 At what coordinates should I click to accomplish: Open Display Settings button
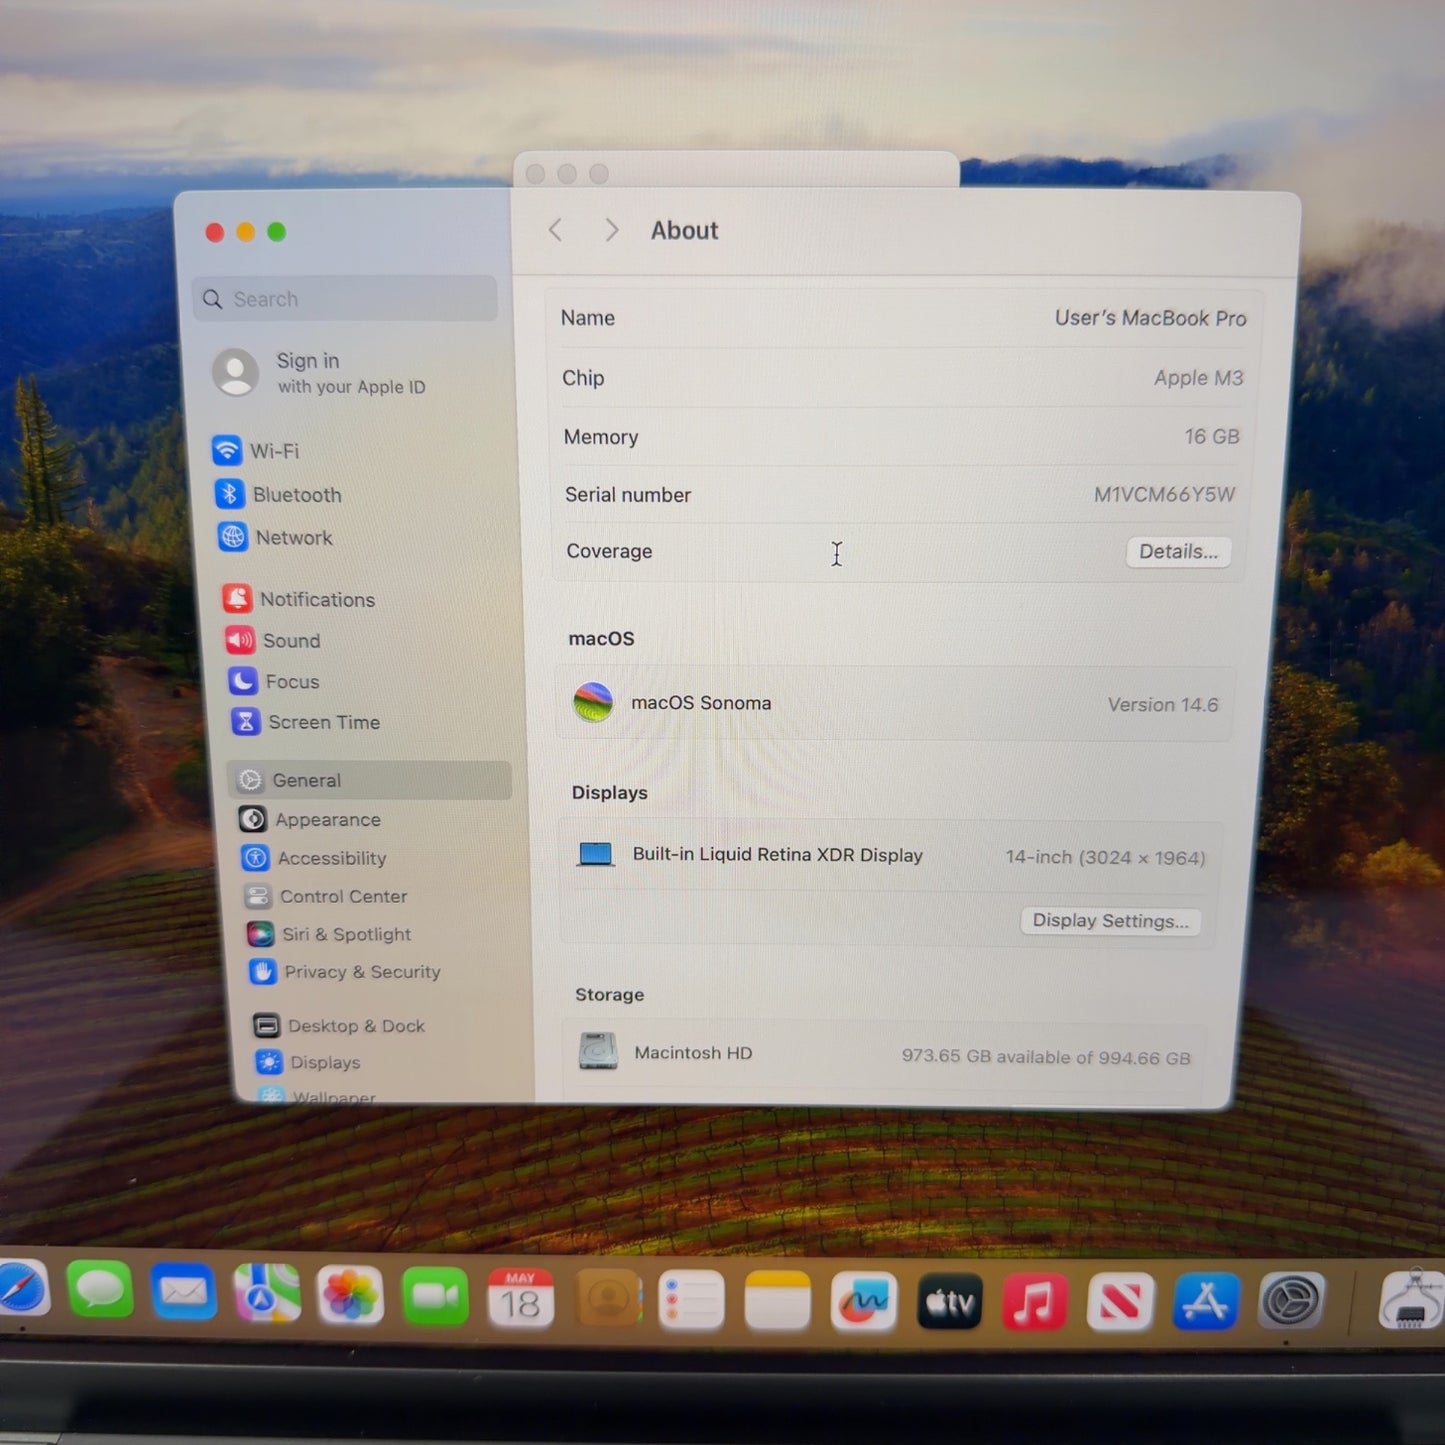[1111, 921]
